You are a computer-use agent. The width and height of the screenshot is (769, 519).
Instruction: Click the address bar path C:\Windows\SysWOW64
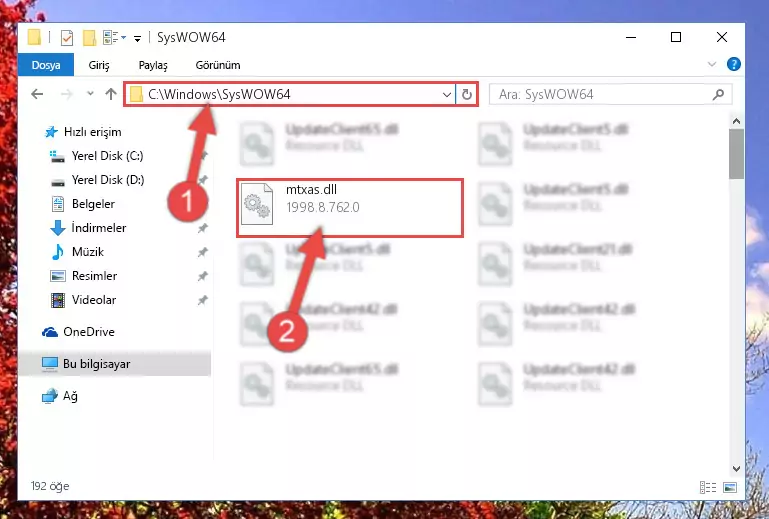pos(219,94)
